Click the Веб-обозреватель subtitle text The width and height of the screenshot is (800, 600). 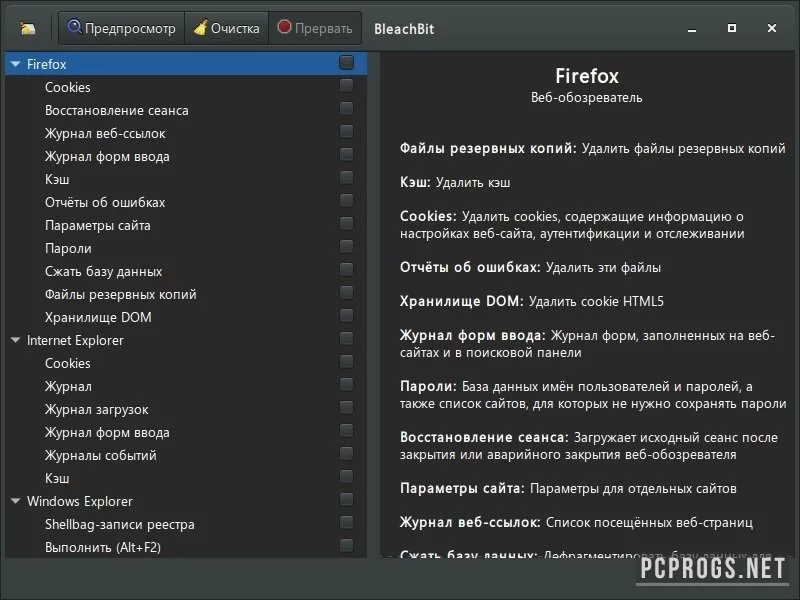click(x=586, y=97)
